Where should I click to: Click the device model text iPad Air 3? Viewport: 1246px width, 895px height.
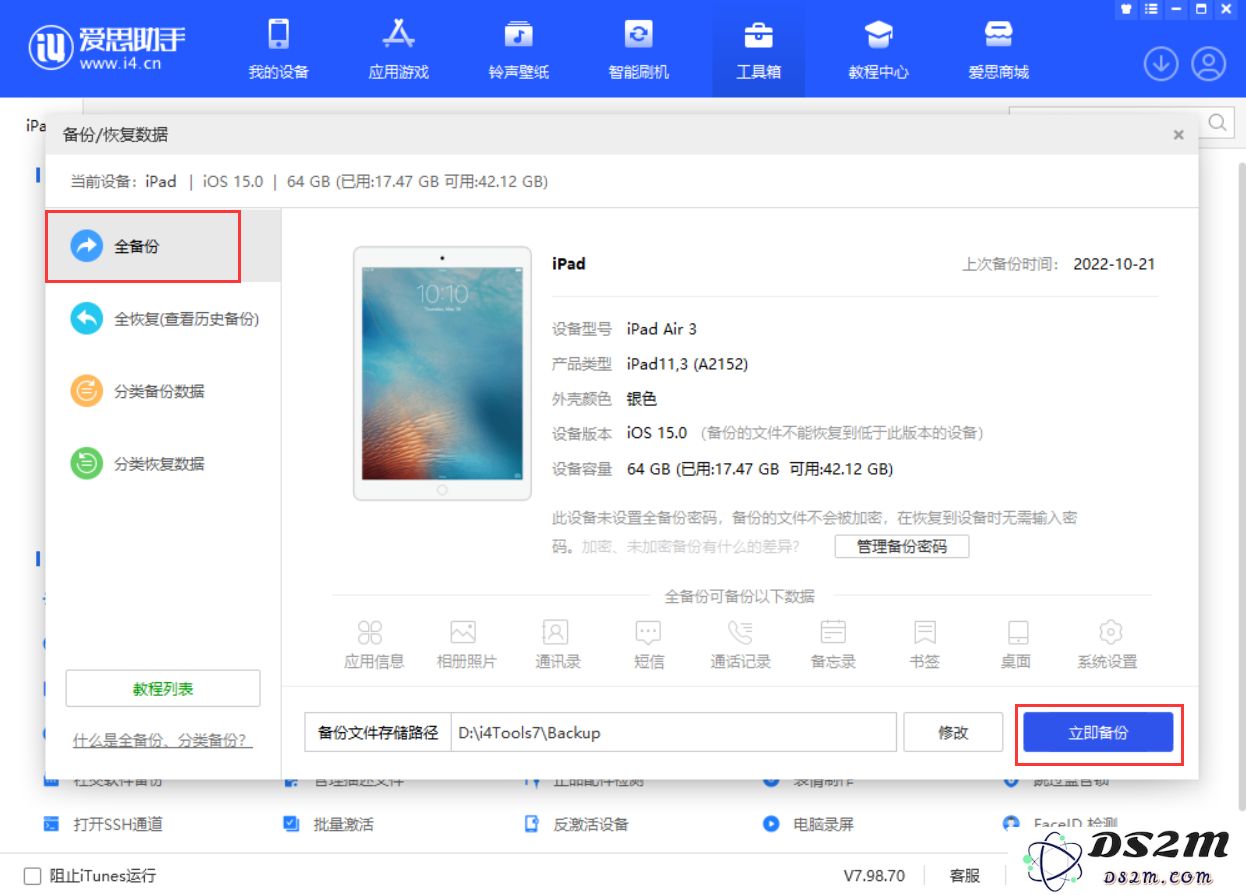click(662, 329)
